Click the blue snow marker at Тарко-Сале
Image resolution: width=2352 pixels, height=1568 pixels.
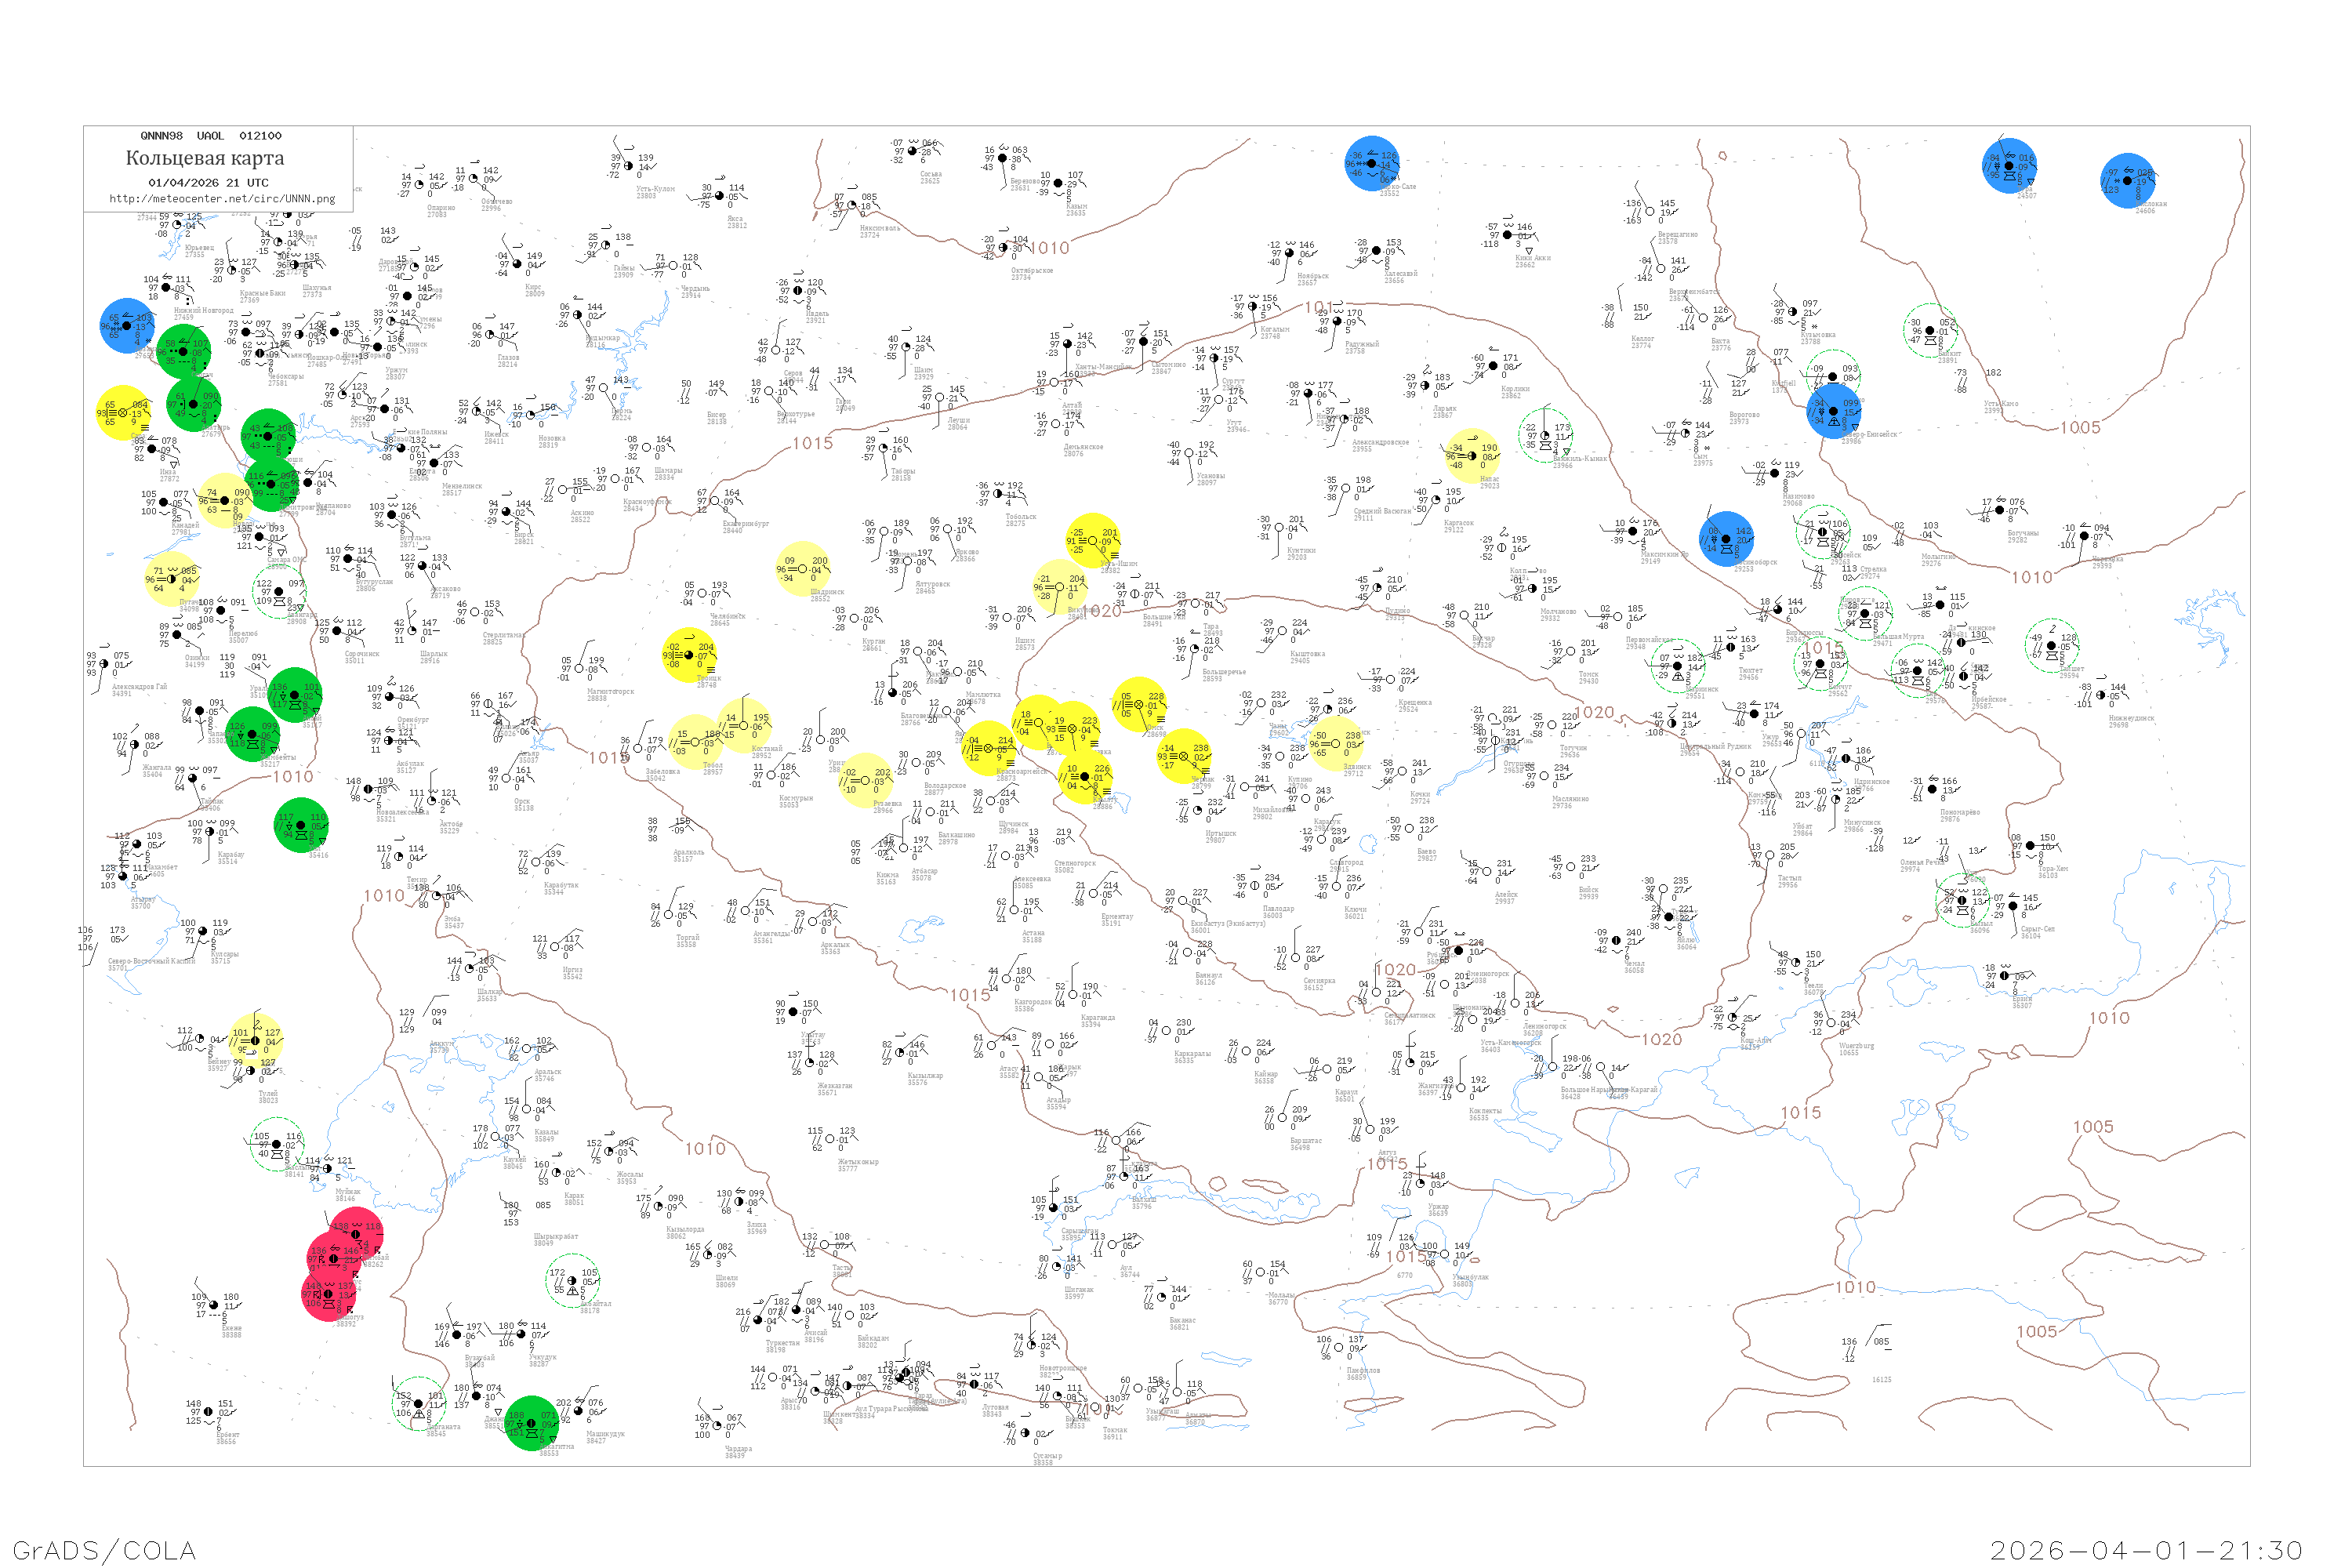click(x=1372, y=163)
